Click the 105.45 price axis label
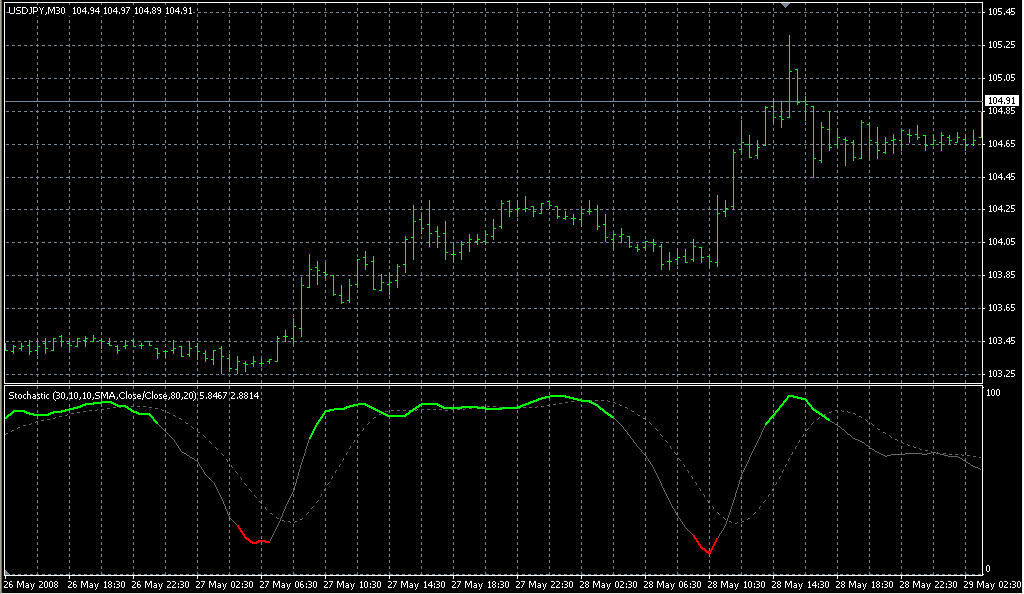1024x594 pixels. click(1000, 12)
